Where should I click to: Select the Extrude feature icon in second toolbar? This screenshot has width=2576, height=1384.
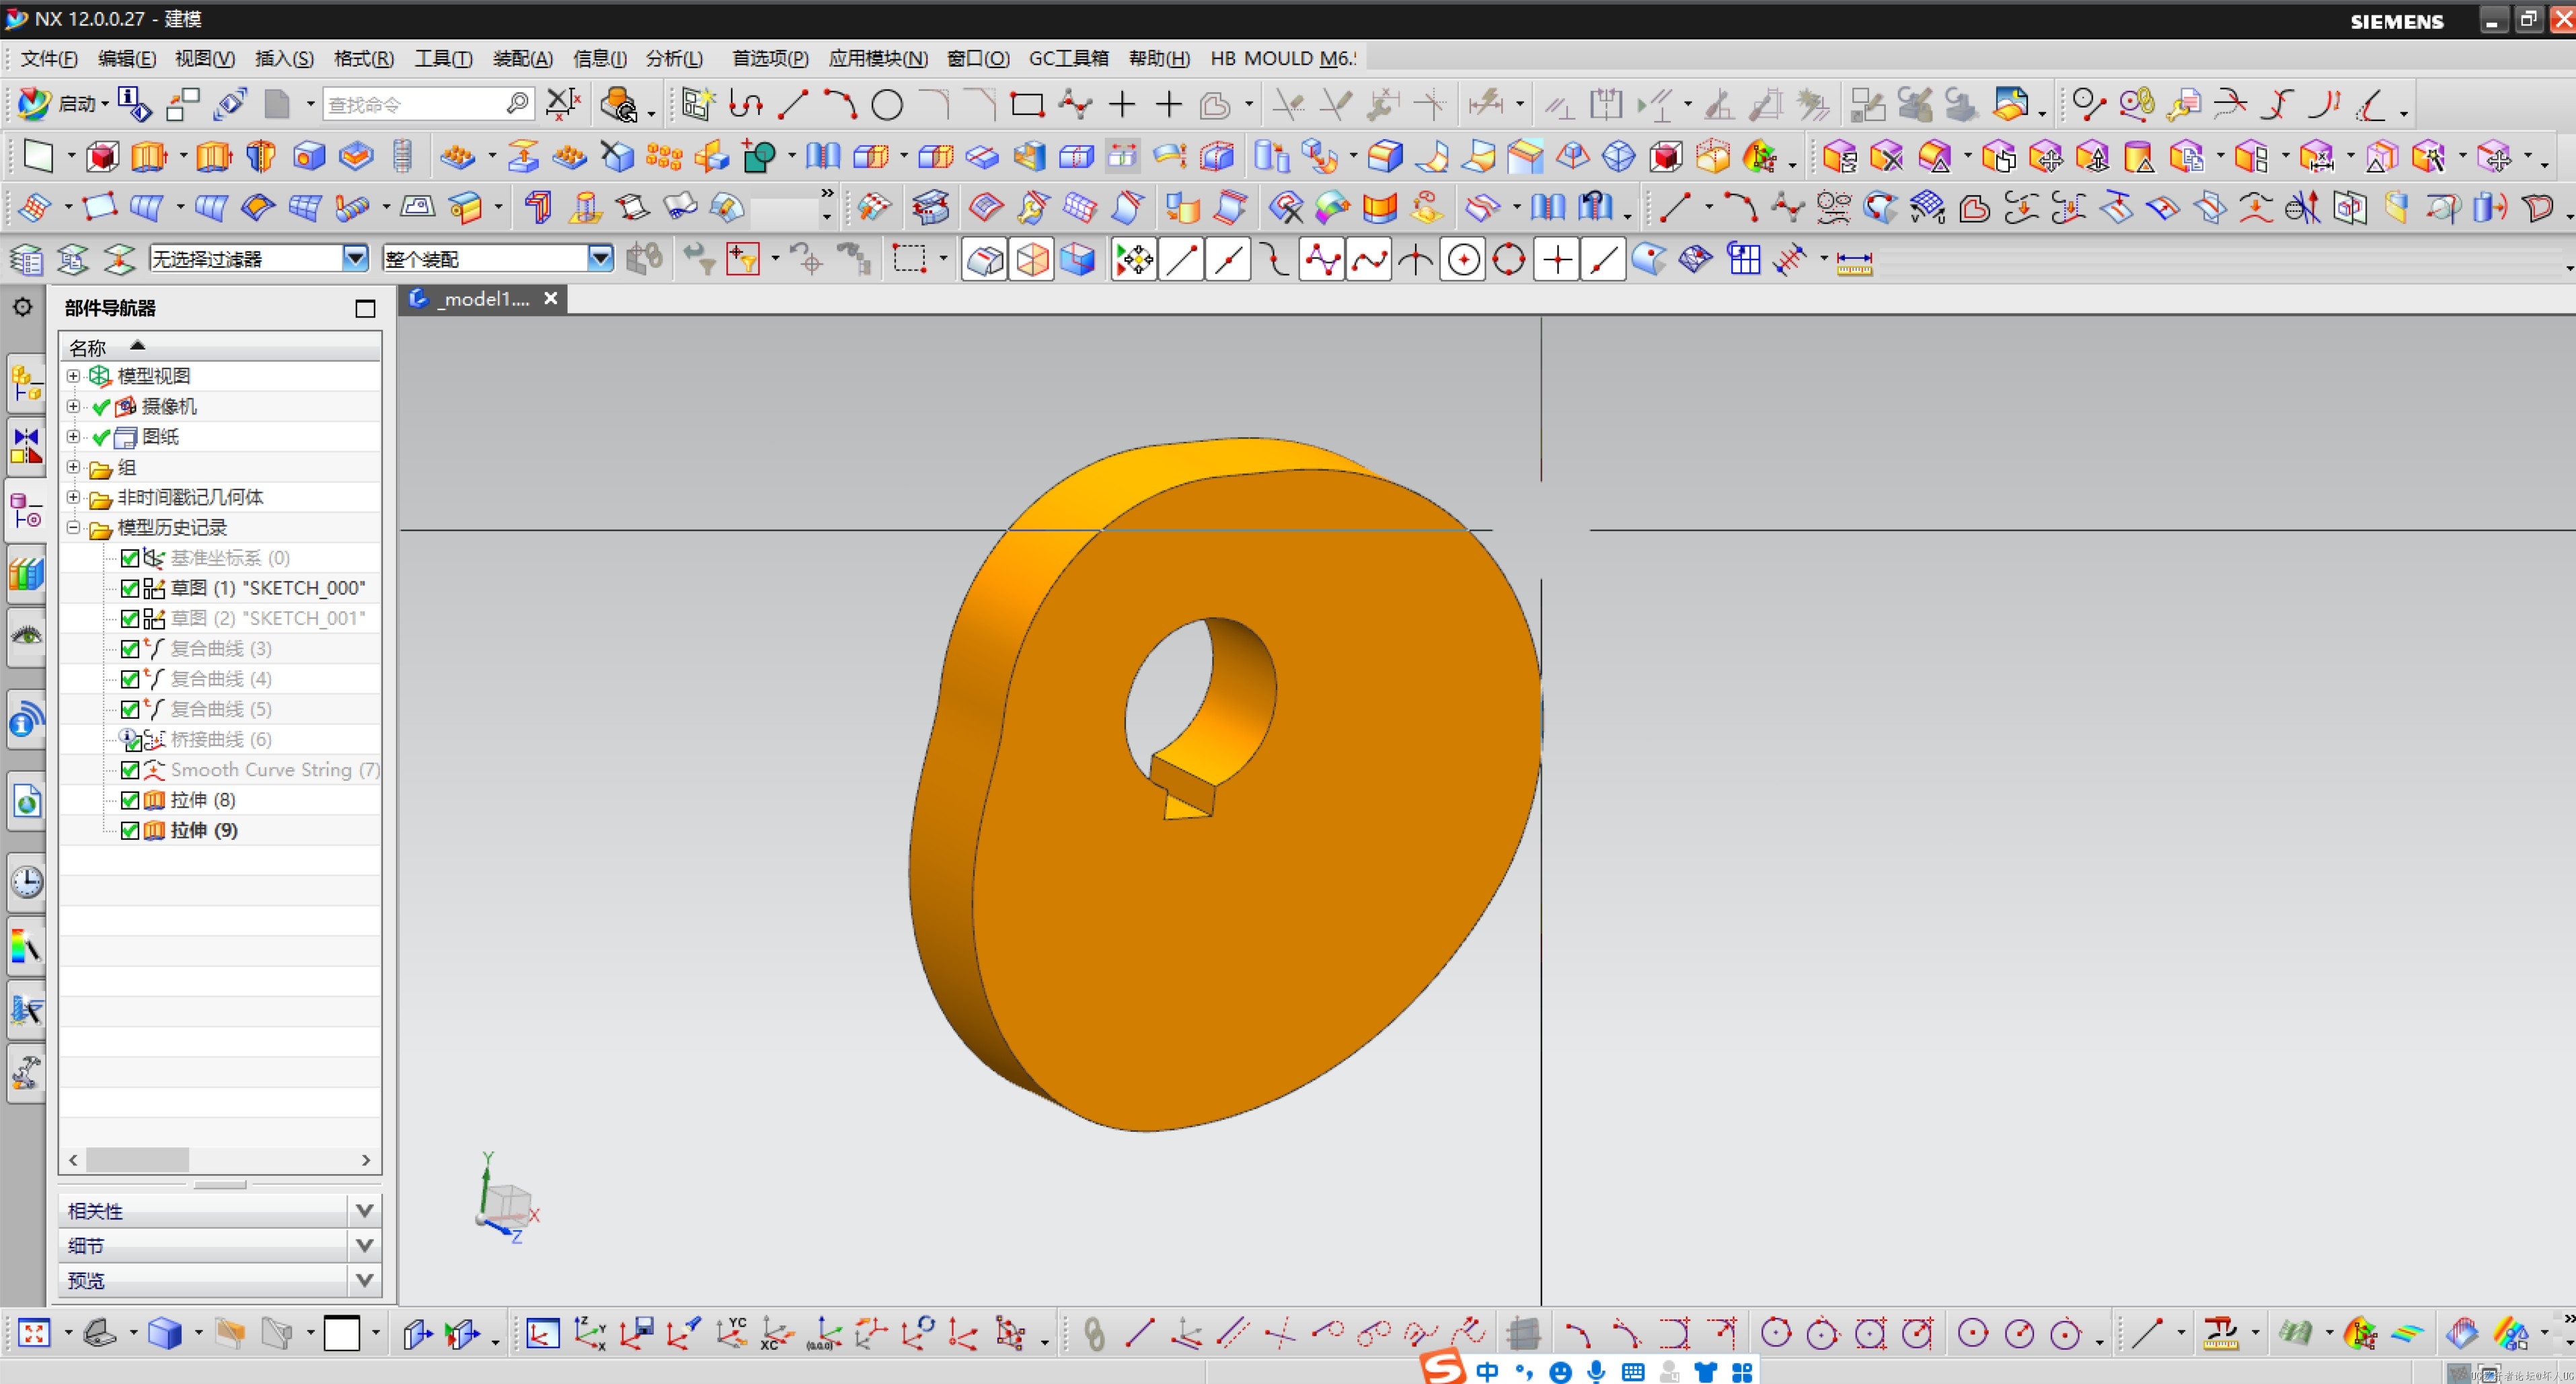[x=149, y=156]
